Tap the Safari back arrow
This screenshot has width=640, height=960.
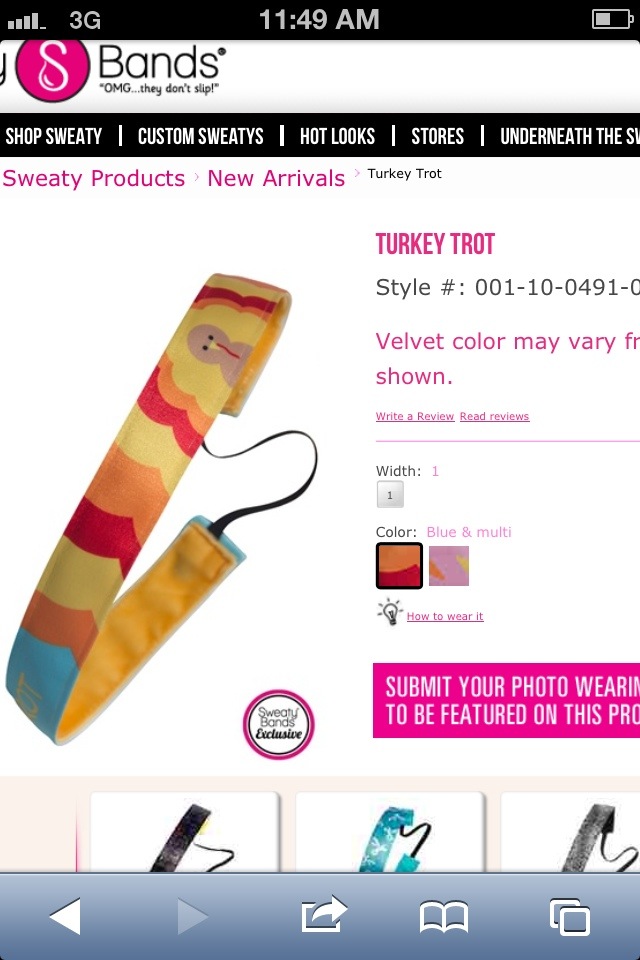point(66,916)
